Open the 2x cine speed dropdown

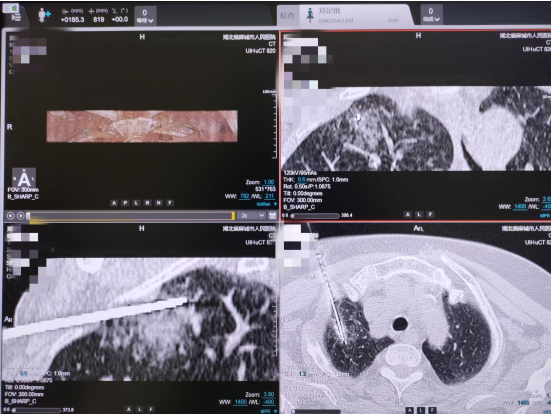[x=252, y=215]
